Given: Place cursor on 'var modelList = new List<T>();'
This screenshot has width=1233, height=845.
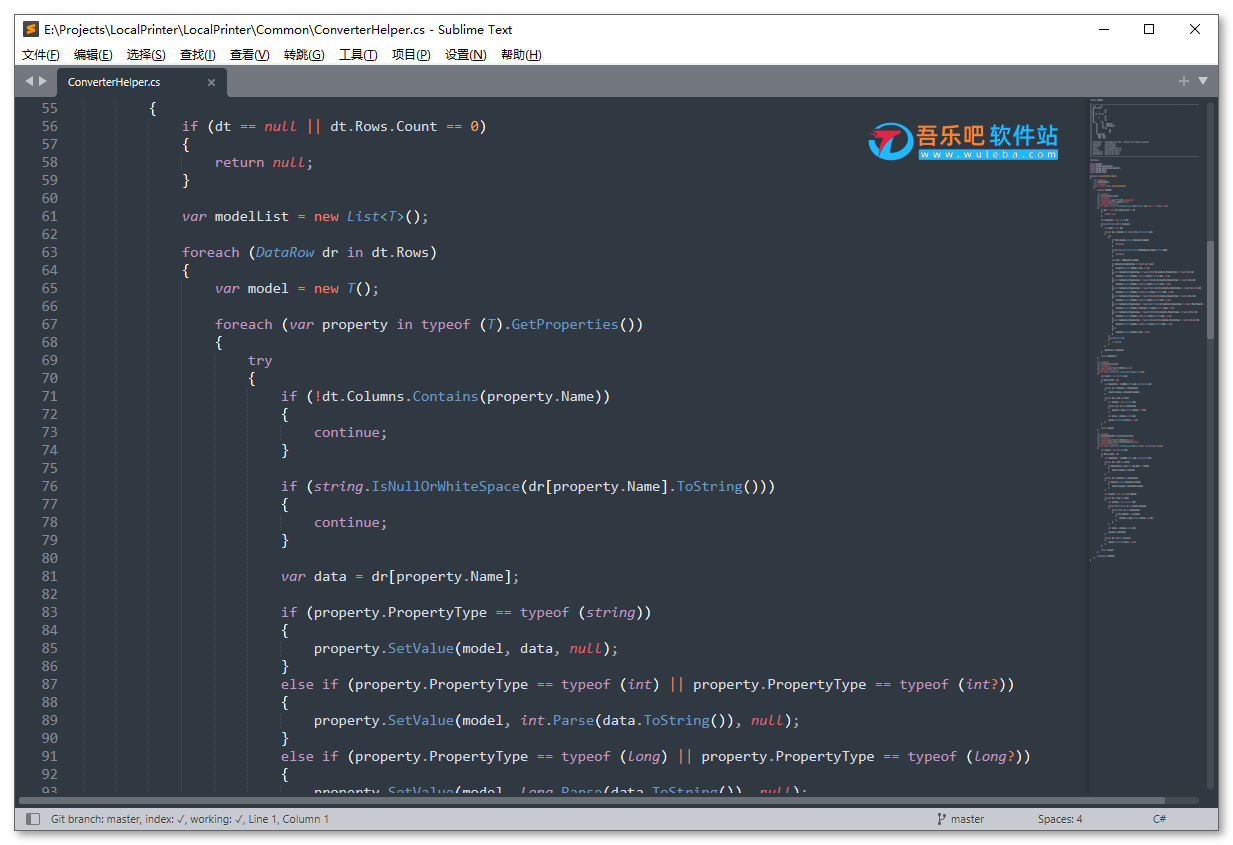Looking at the screenshot, I should click(305, 216).
